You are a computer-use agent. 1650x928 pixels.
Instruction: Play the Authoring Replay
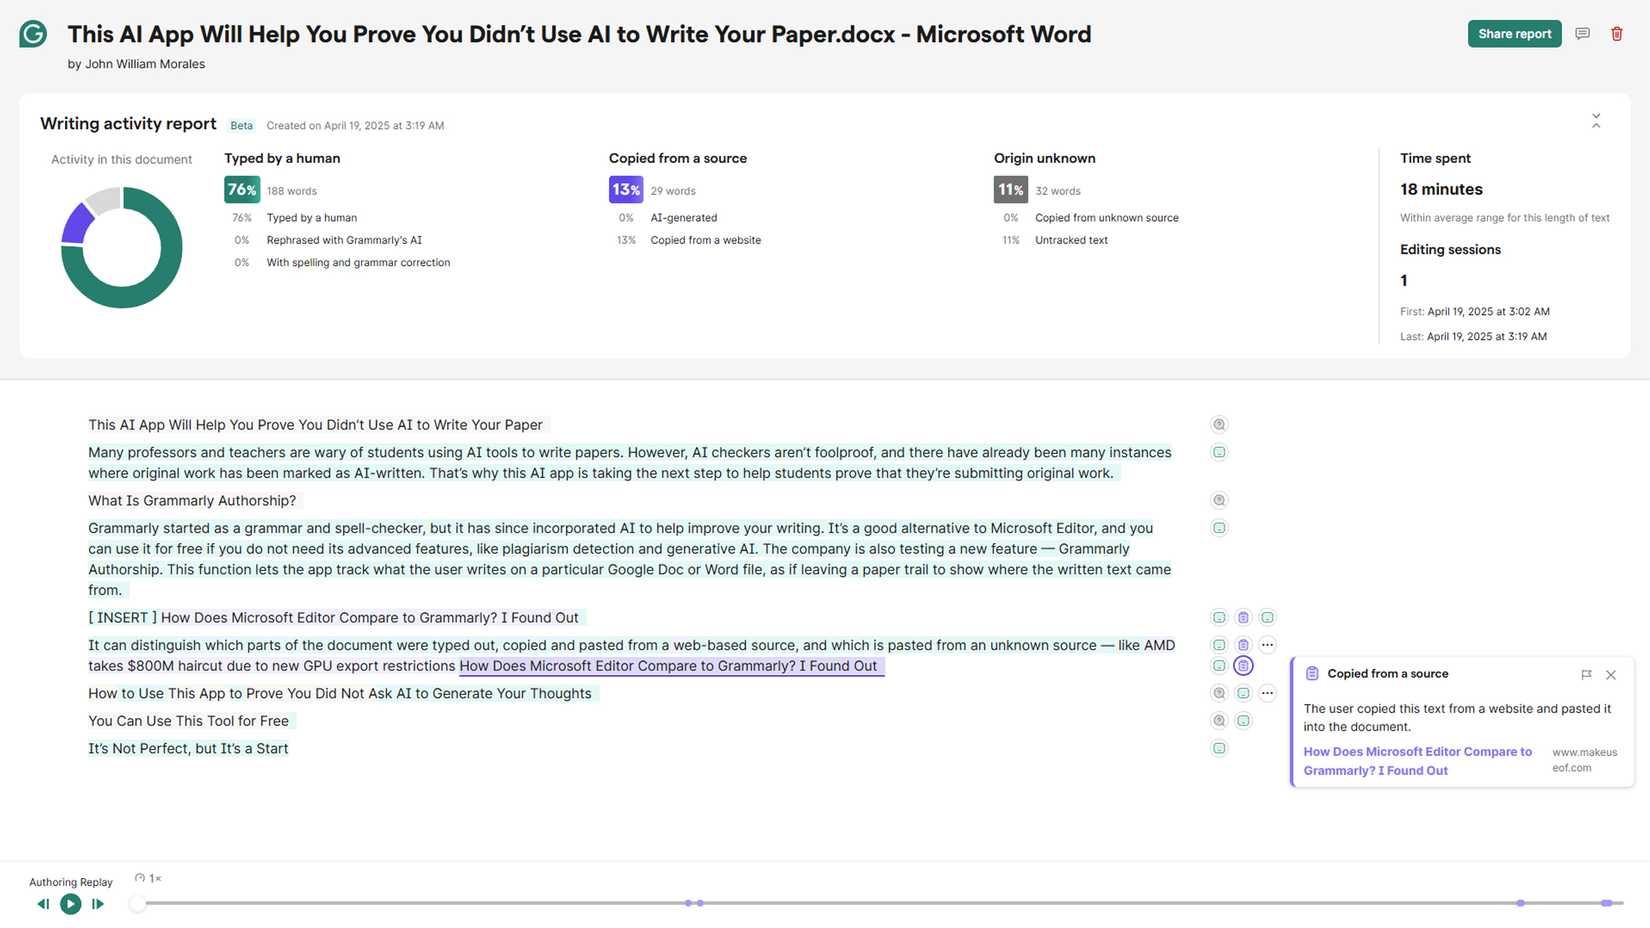click(x=70, y=904)
